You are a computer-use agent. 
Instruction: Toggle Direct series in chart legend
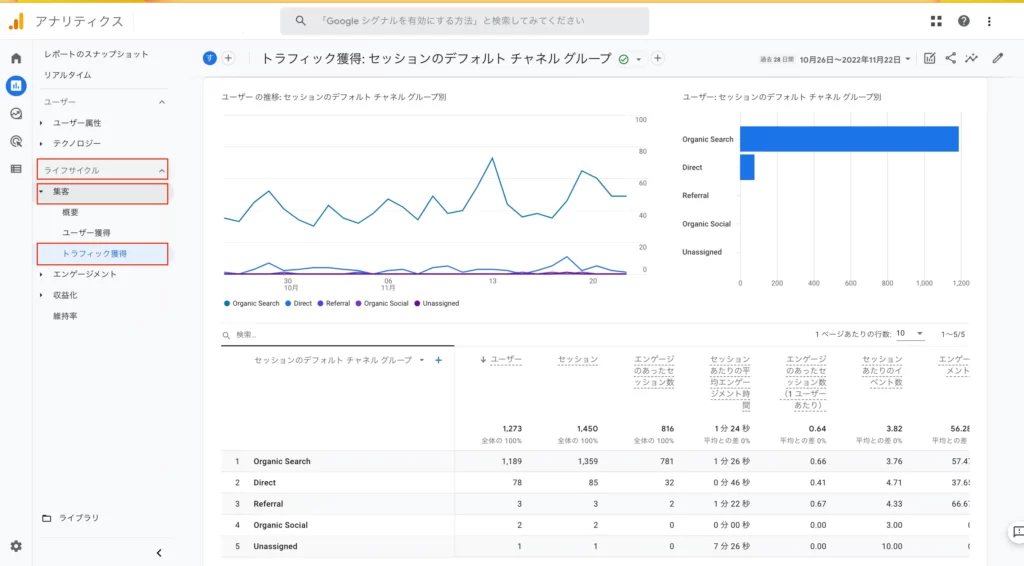(298, 304)
